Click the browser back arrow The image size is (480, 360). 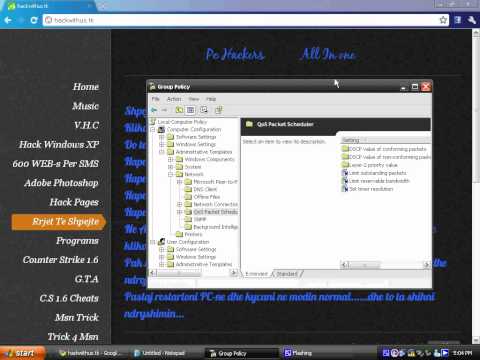click(x=8, y=20)
